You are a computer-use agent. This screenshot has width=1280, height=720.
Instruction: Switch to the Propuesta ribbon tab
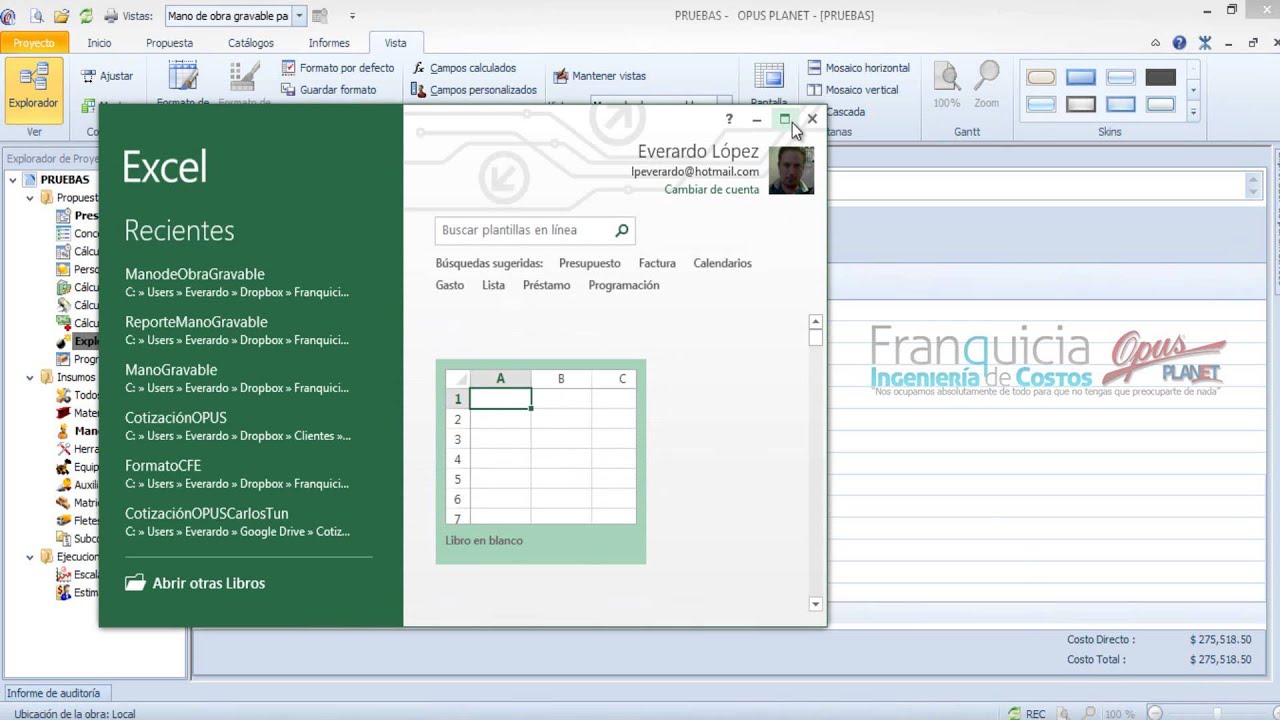pos(169,43)
